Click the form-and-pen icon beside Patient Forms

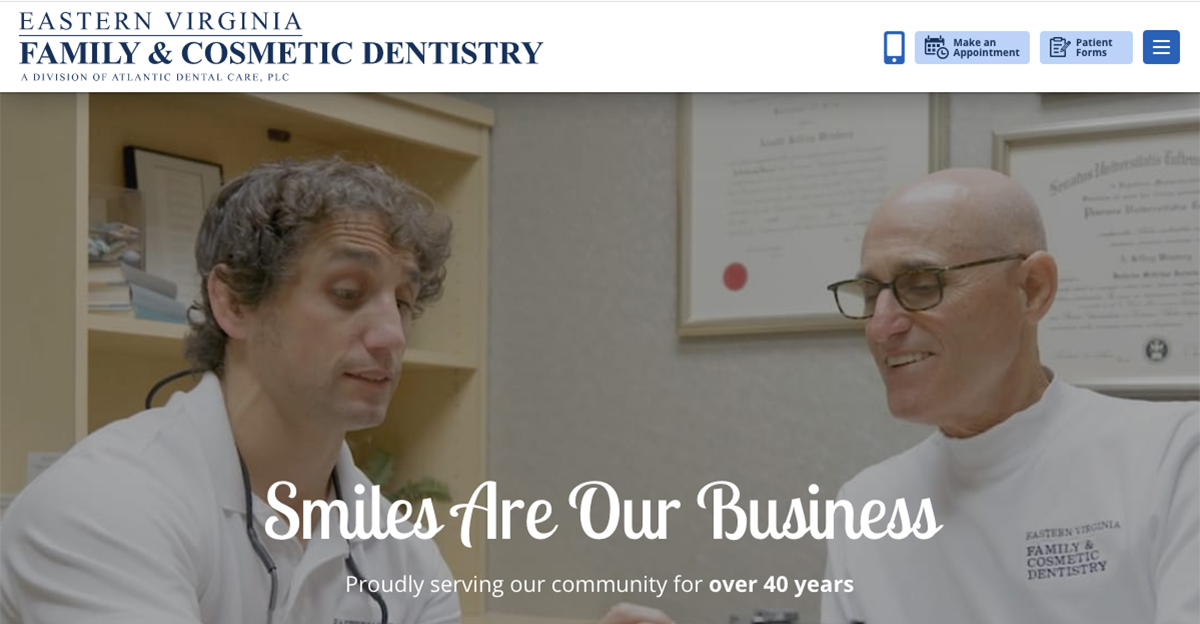point(1060,47)
